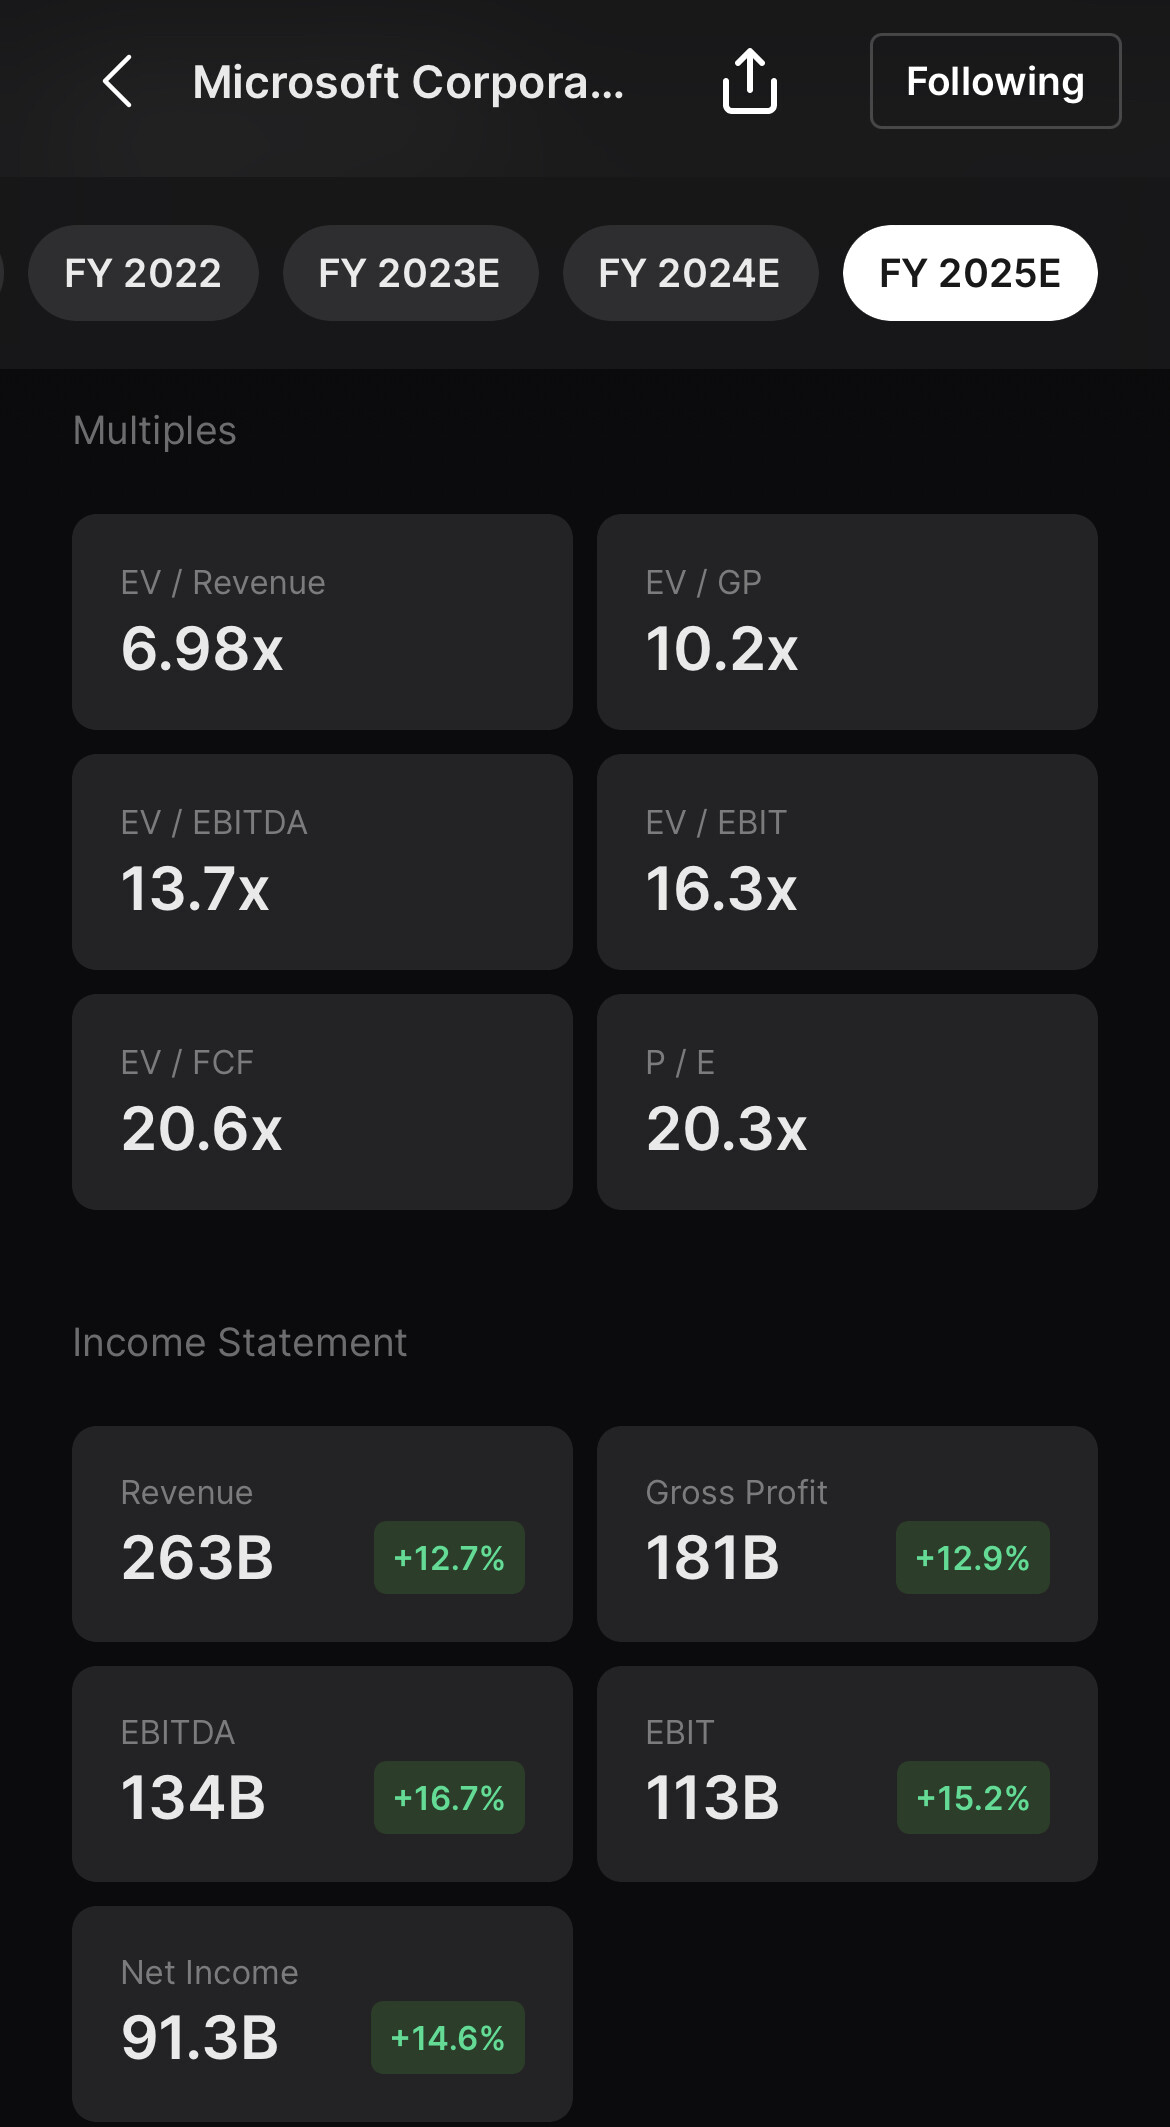The width and height of the screenshot is (1170, 2127).
Task: Tap the Income Statement section header
Action: 240,1342
